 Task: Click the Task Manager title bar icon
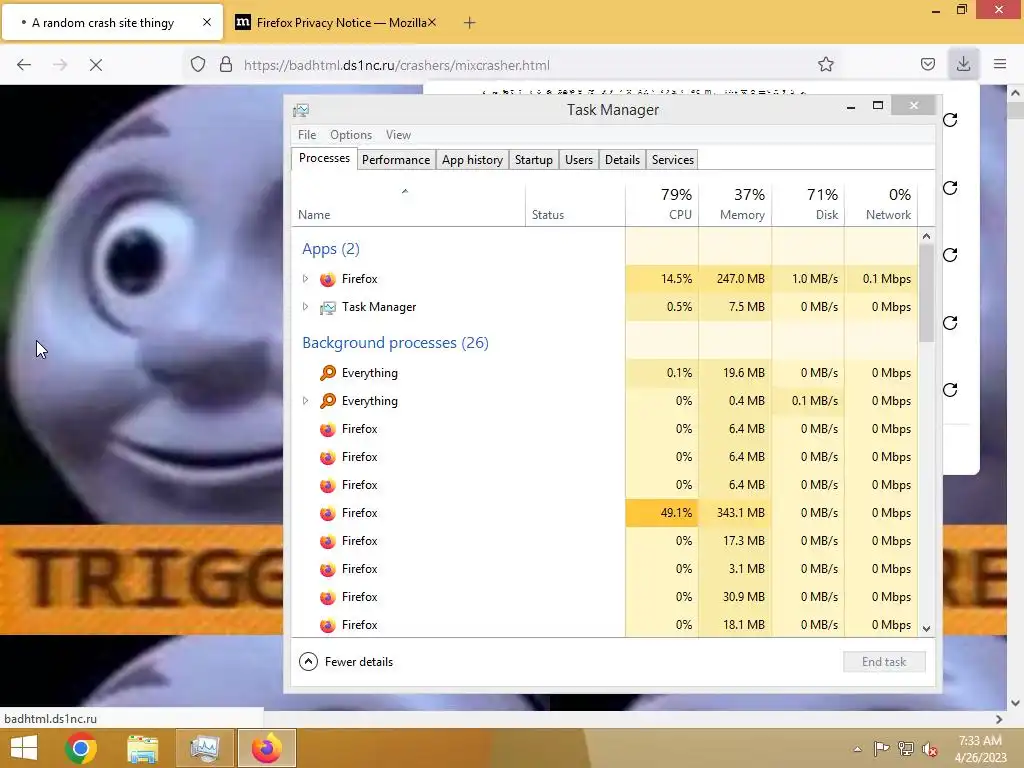(x=301, y=110)
